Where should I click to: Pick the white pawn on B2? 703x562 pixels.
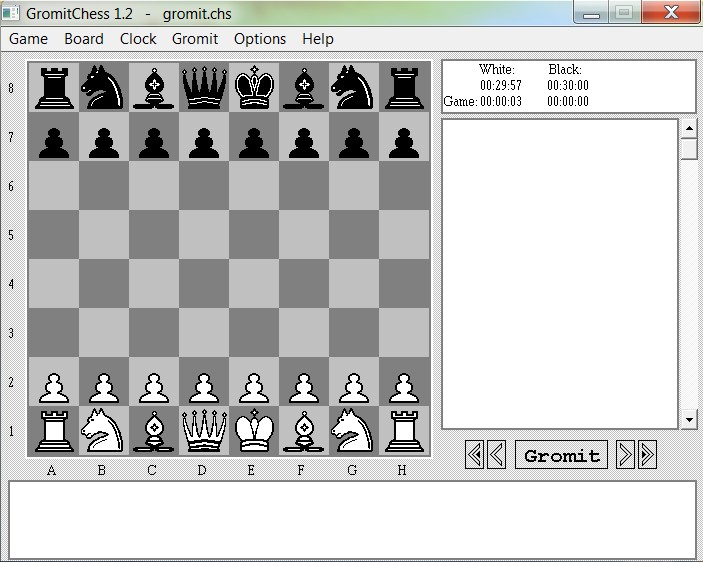tap(104, 388)
